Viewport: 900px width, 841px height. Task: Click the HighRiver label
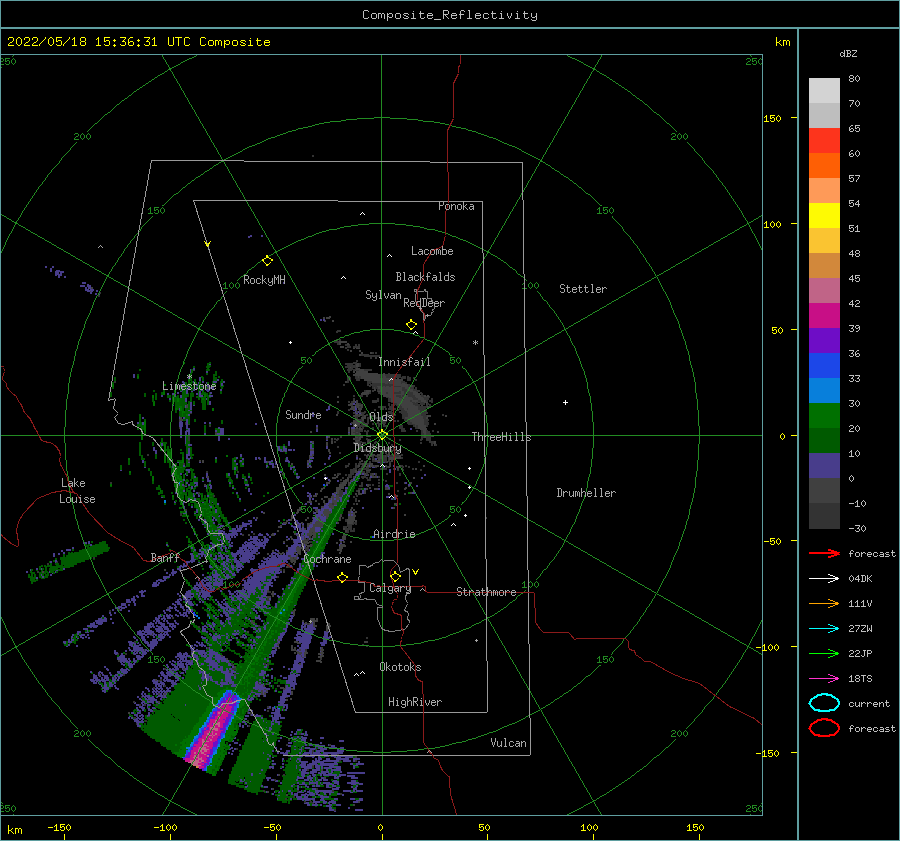point(415,702)
